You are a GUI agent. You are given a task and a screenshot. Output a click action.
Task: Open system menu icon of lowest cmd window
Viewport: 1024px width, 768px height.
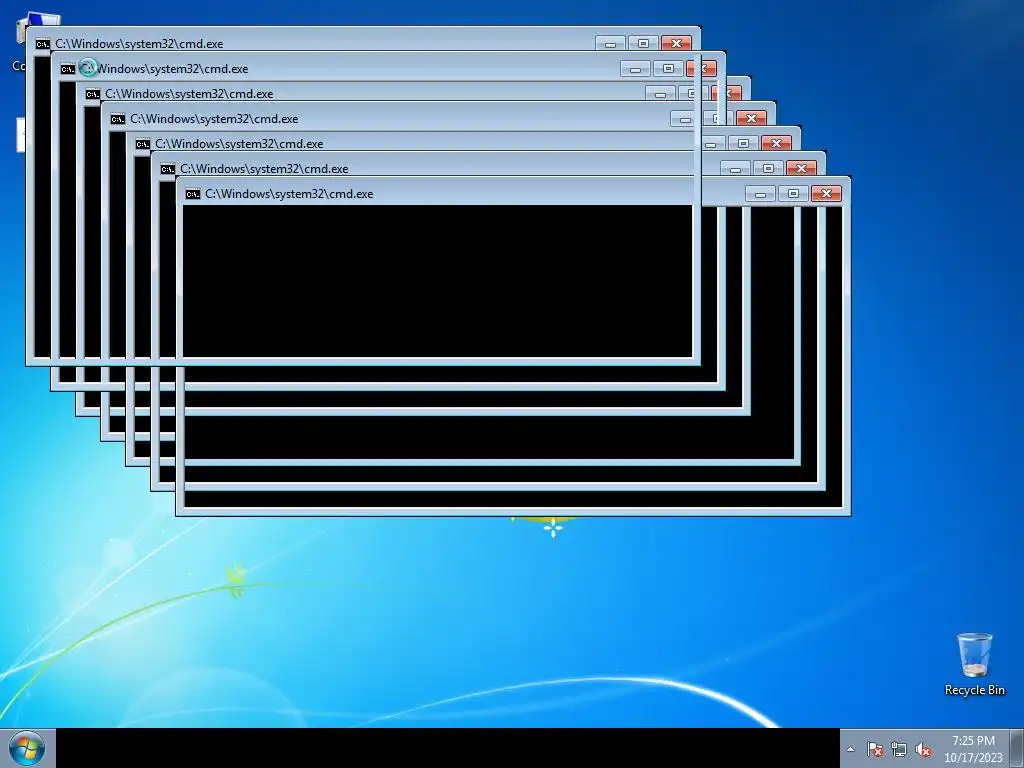pos(193,194)
